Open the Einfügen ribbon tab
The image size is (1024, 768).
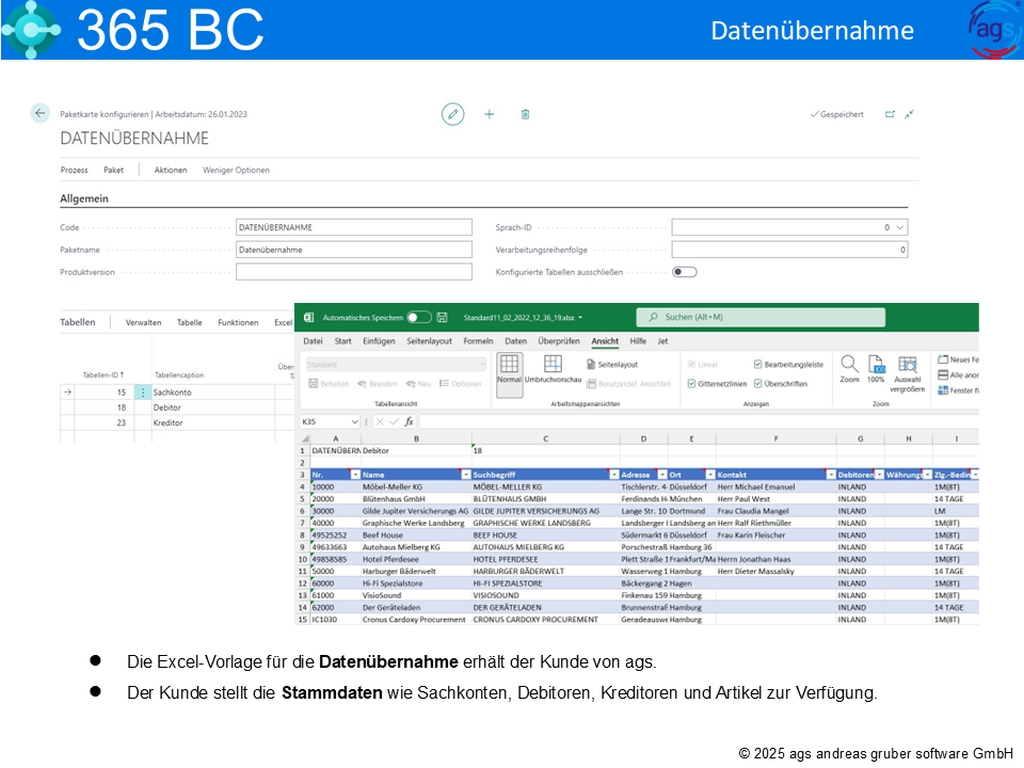(379, 341)
